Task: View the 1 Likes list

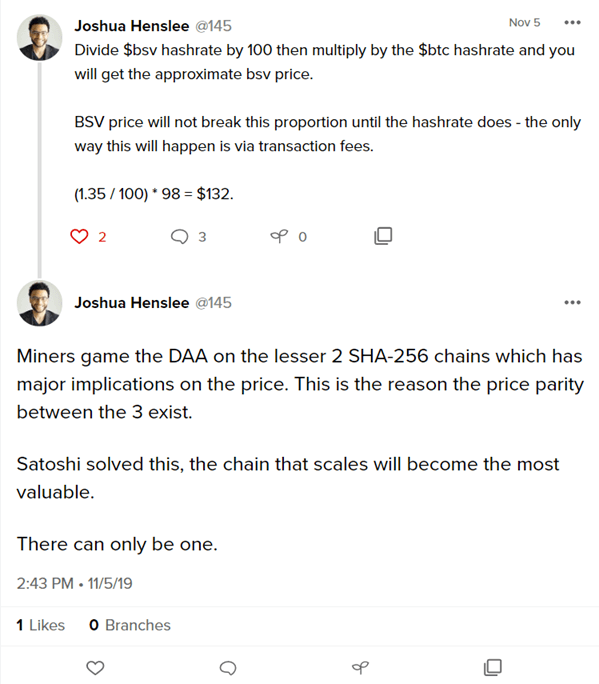Action: 41,625
